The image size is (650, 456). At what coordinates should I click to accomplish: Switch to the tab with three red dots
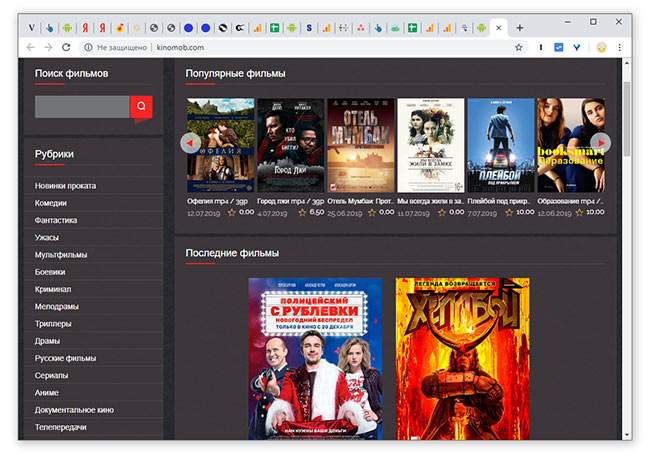click(361, 28)
